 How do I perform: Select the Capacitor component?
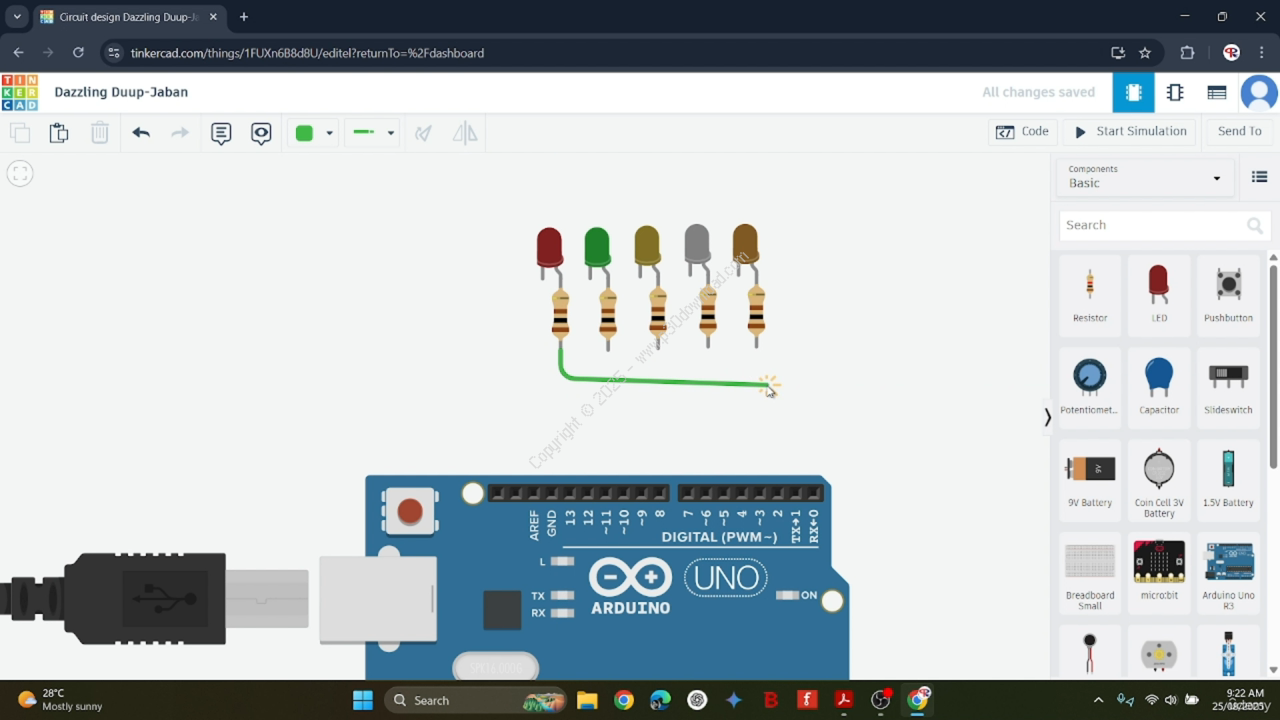(1159, 386)
